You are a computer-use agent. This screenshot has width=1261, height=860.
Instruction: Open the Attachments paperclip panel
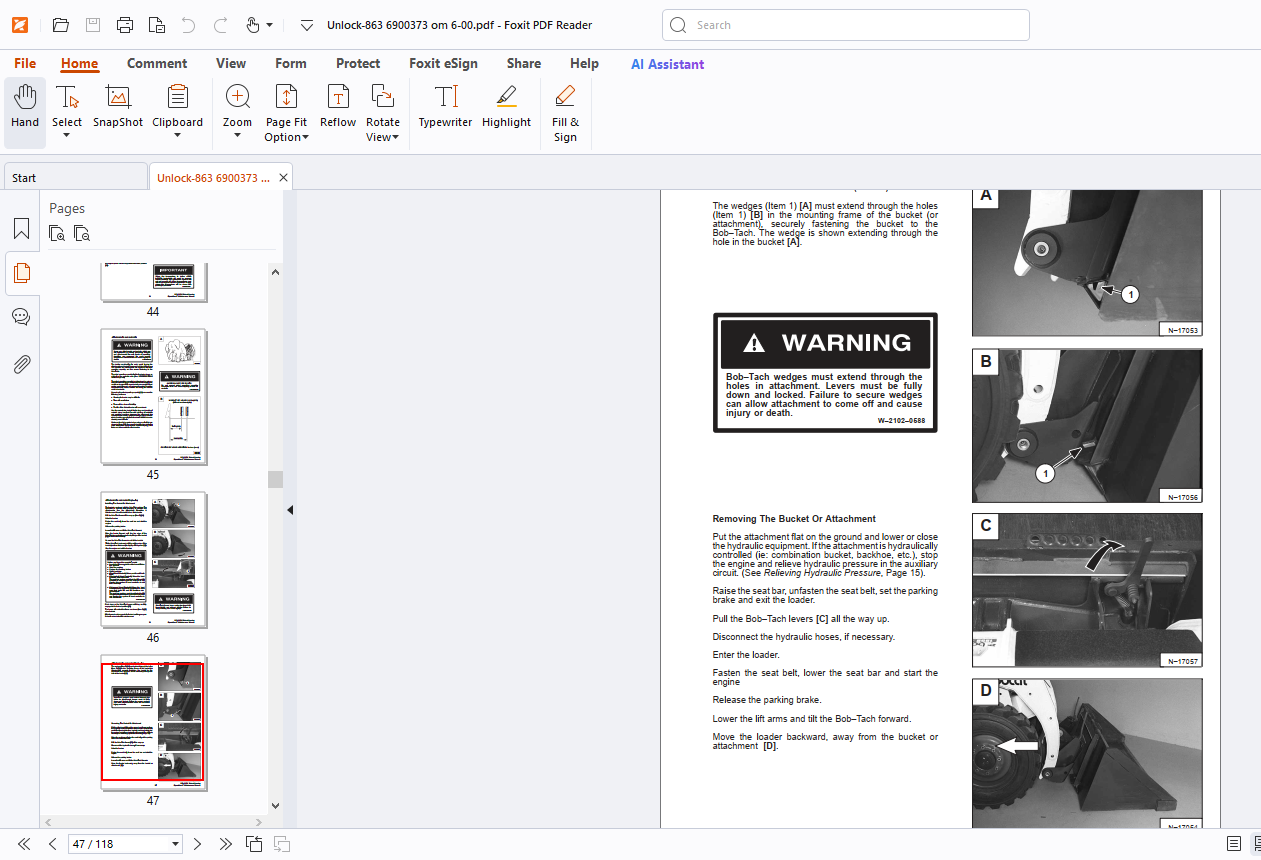coord(21,363)
